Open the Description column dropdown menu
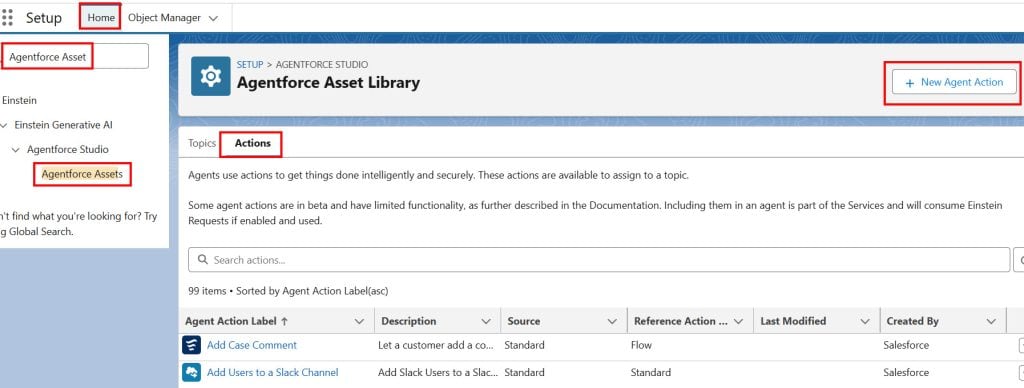Screen dimensions: 1024x388 486,321
